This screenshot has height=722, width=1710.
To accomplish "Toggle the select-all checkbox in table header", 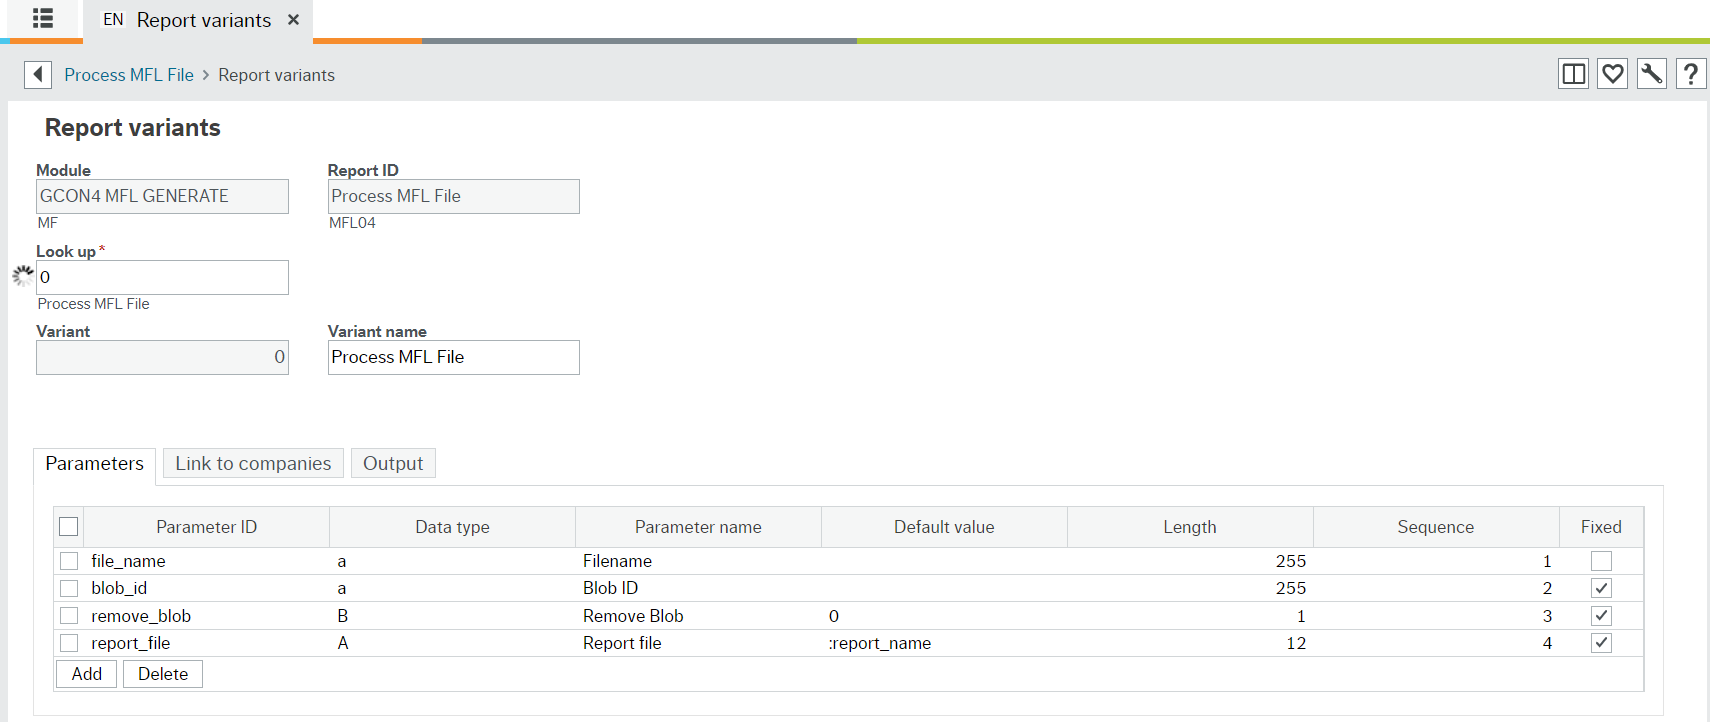I will (x=69, y=526).
